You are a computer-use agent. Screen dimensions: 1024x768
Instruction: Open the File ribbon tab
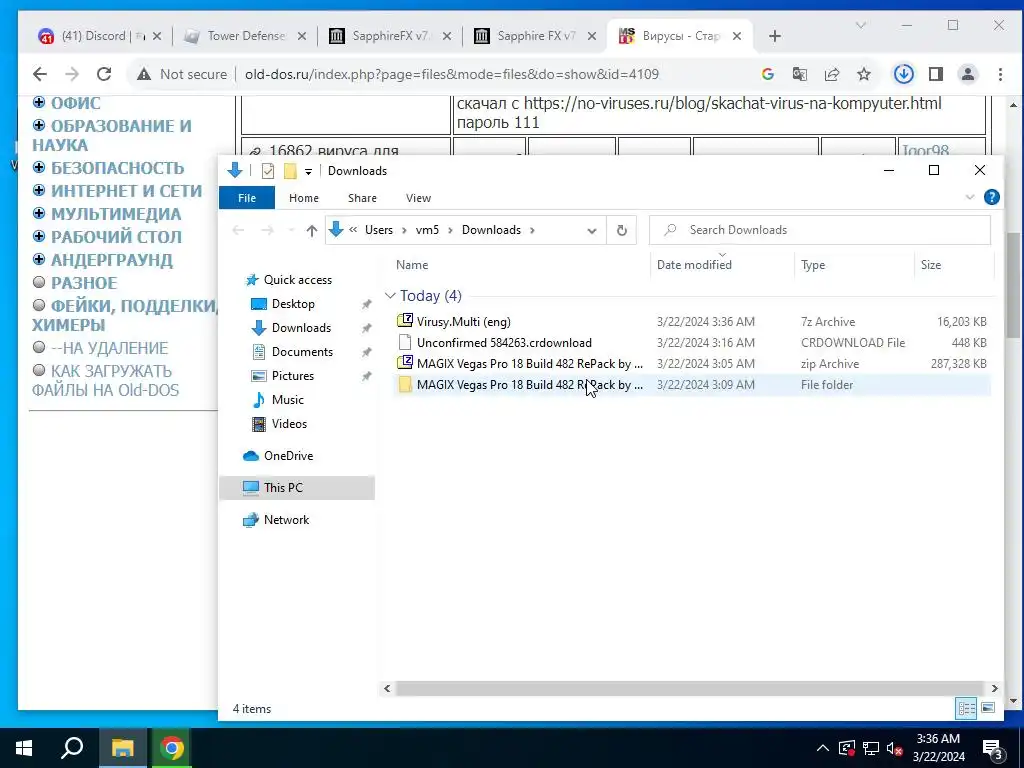point(247,198)
